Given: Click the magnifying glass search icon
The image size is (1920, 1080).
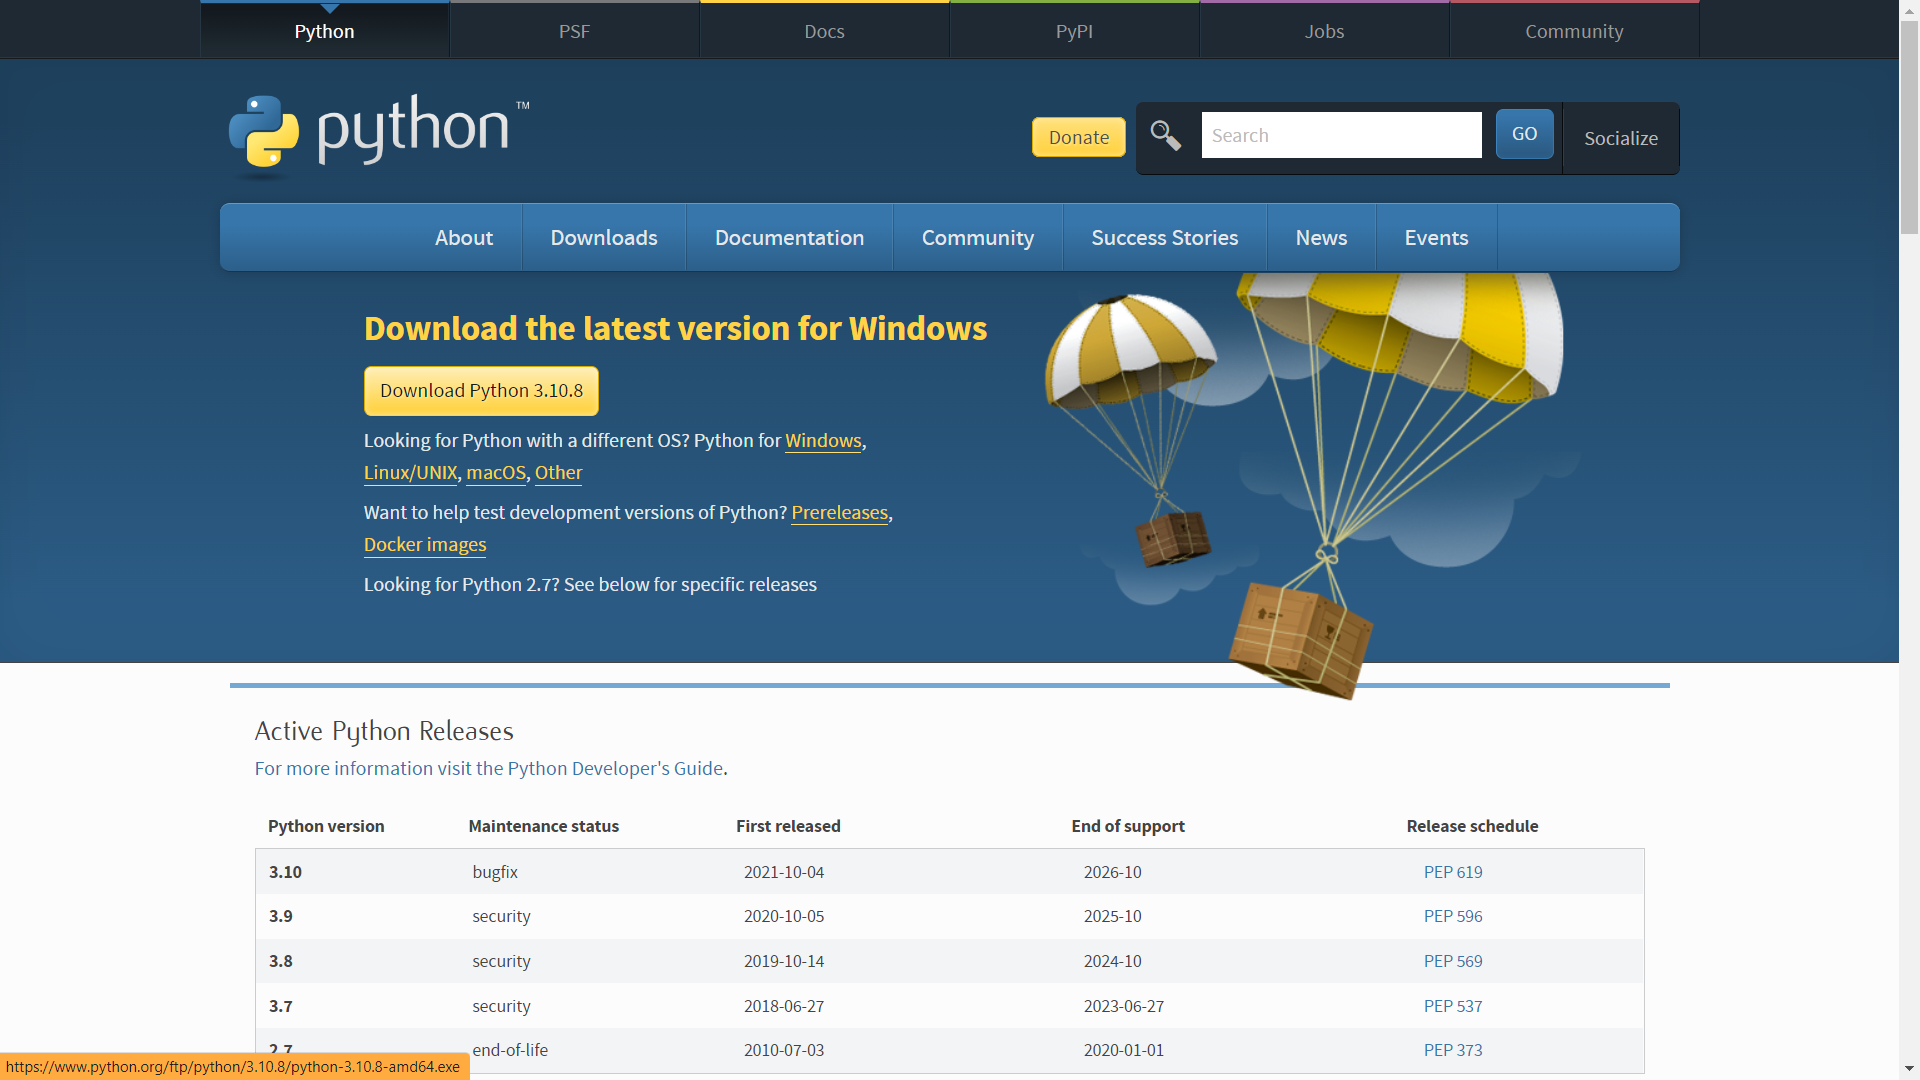Looking at the screenshot, I should click(x=1165, y=135).
